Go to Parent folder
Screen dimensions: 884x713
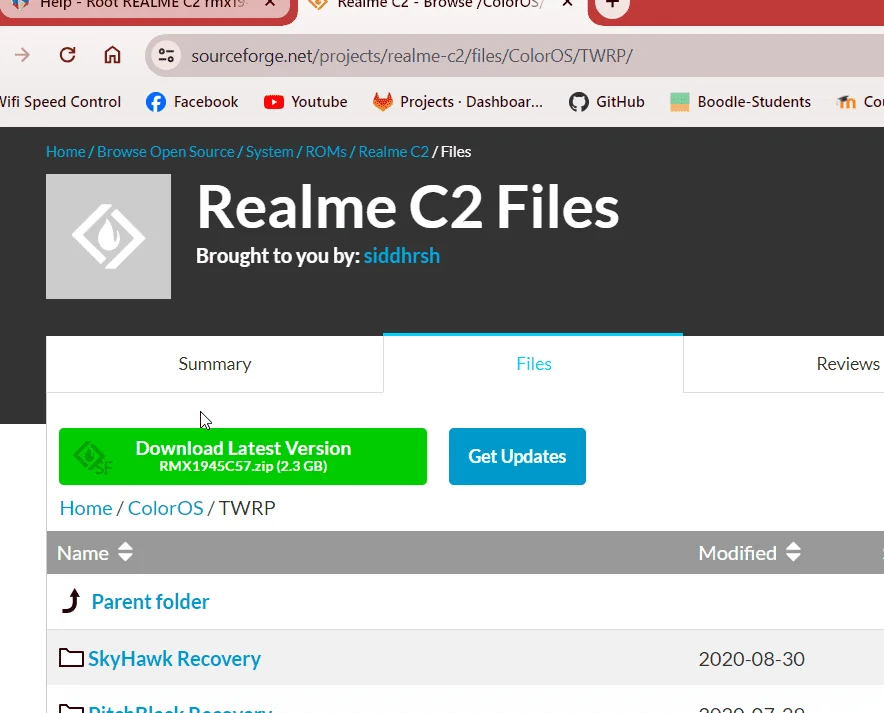150,602
